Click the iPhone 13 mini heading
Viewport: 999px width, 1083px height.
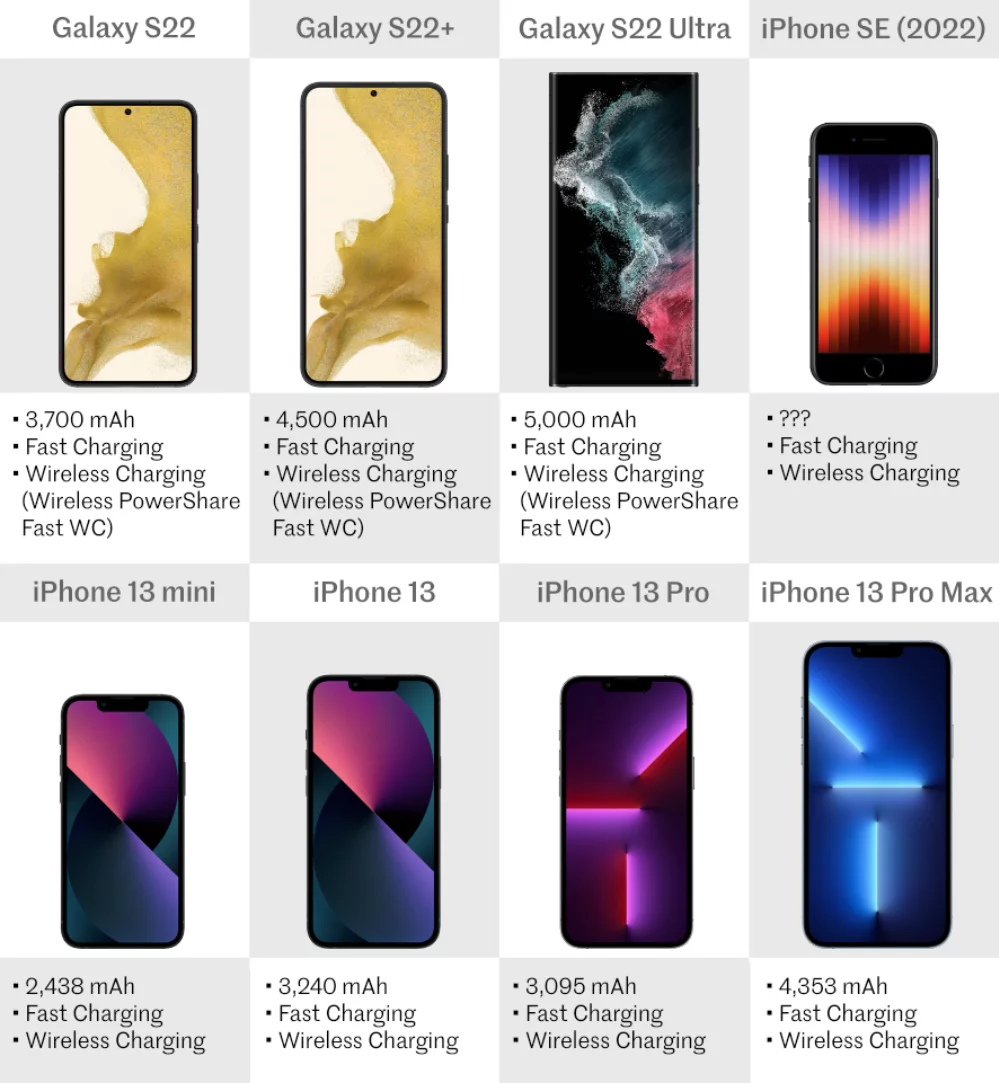click(x=124, y=592)
